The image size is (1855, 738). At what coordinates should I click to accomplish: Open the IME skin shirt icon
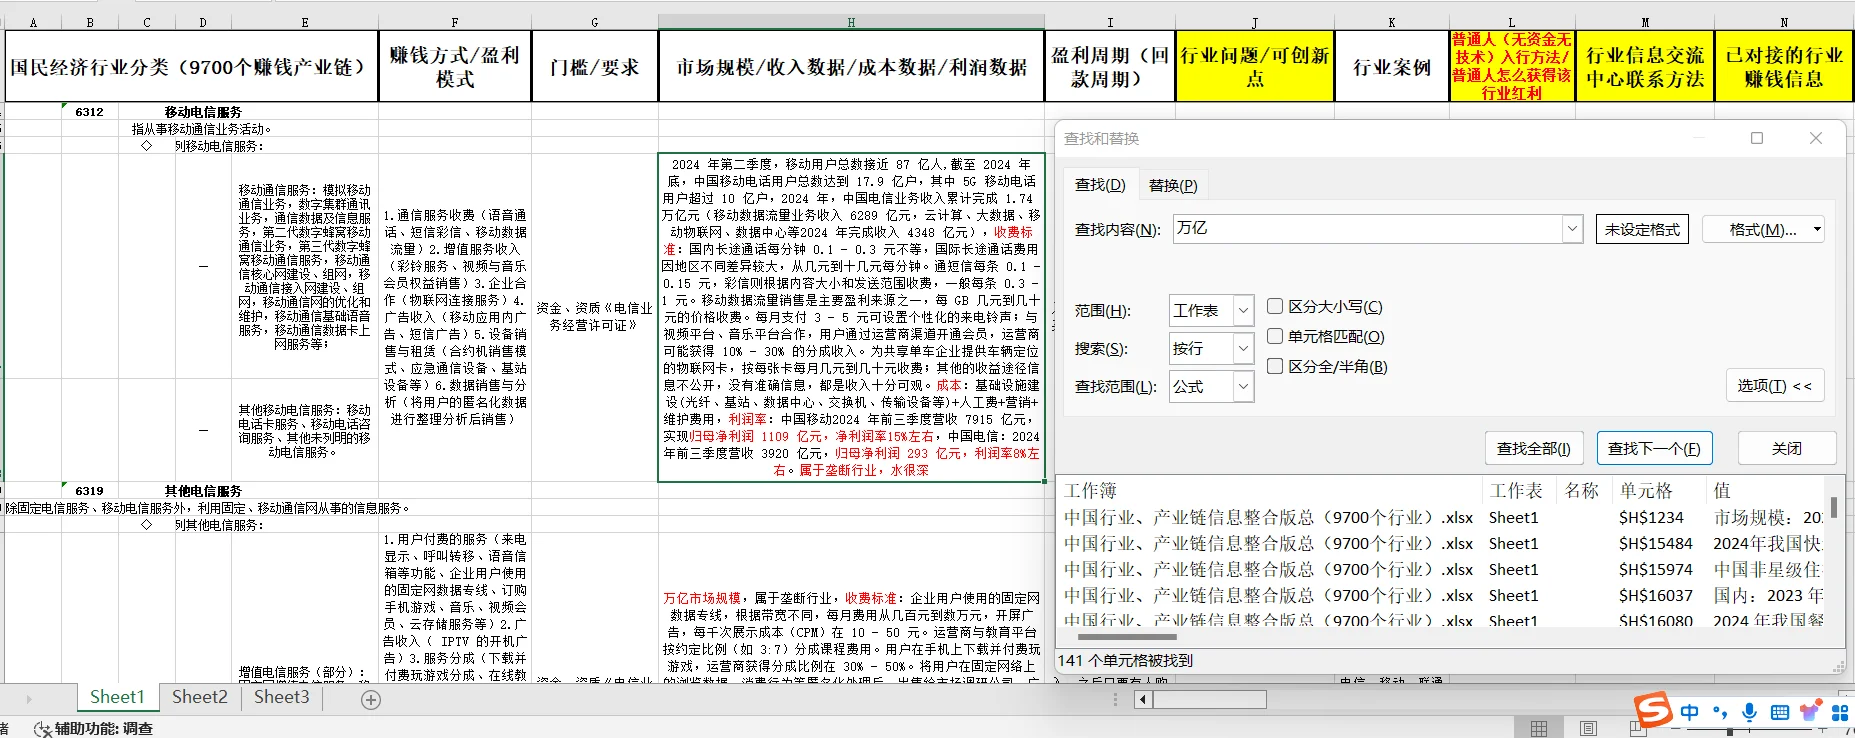click(x=1810, y=712)
